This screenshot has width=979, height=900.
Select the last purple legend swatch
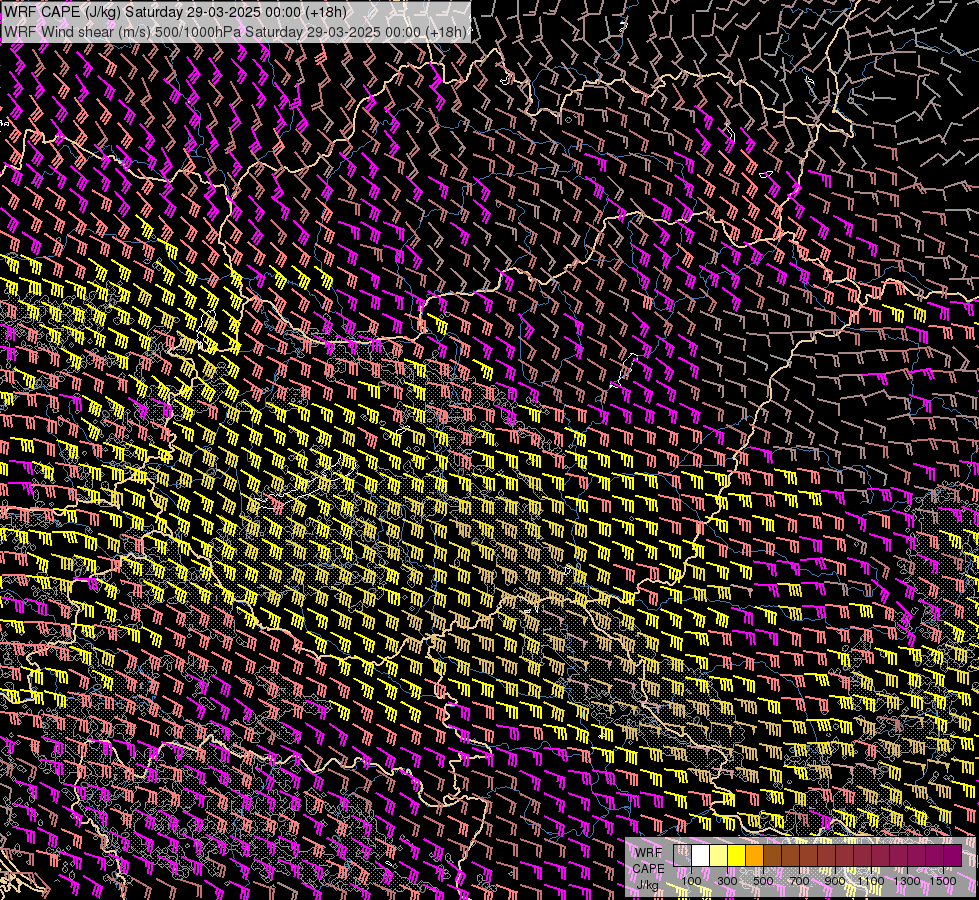pos(953,856)
